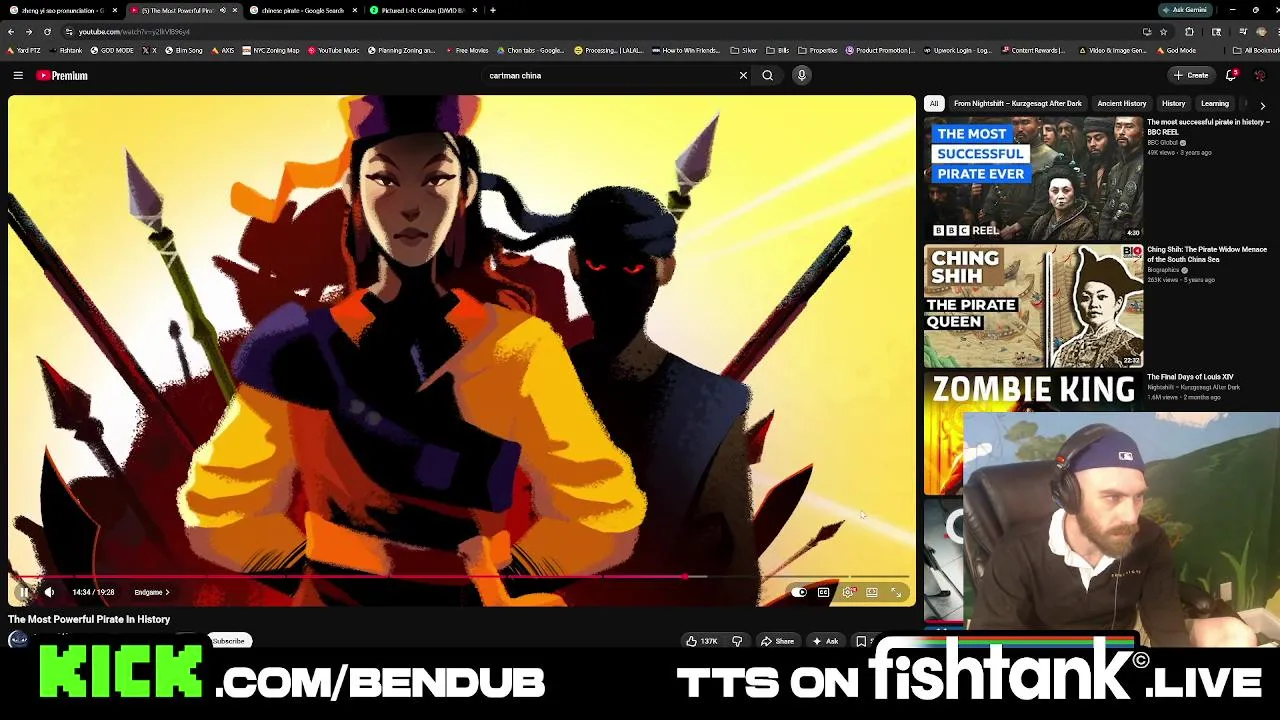This screenshot has width=1280, height=720.
Task: Open the Create button
Action: [1191, 75]
